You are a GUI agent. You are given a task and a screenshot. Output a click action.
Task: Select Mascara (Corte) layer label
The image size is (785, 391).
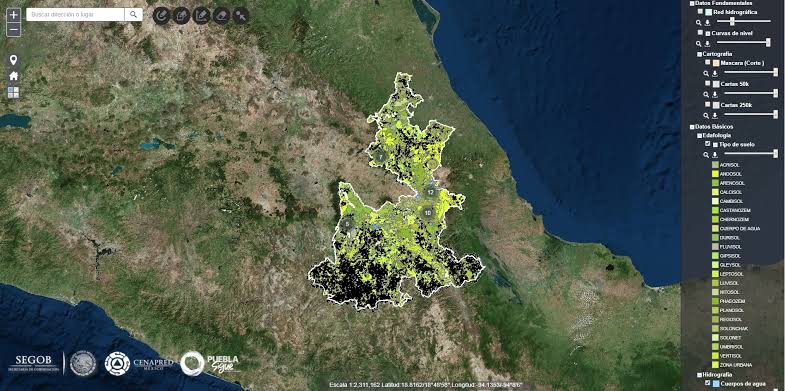[742, 63]
